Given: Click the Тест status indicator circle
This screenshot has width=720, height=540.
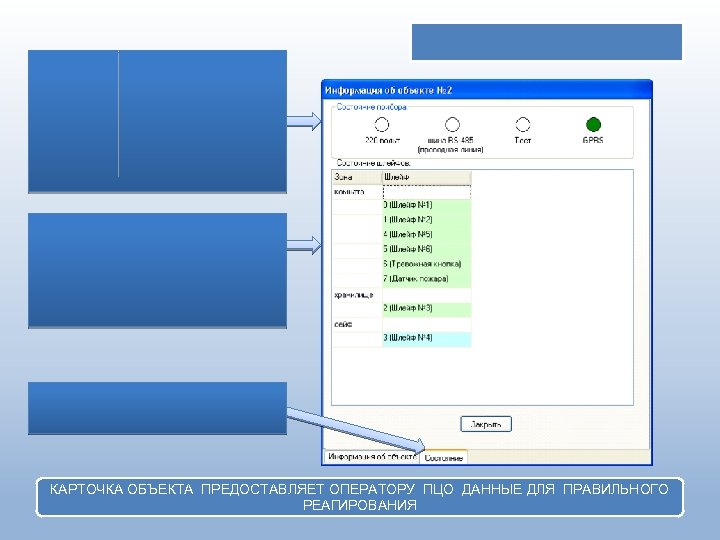Looking at the screenshot, I should pyautogui.click(x=523, y=124).
